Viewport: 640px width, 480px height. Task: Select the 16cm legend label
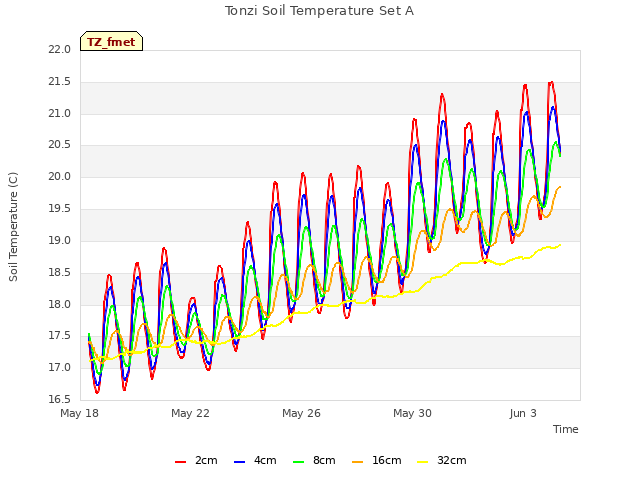387,460
